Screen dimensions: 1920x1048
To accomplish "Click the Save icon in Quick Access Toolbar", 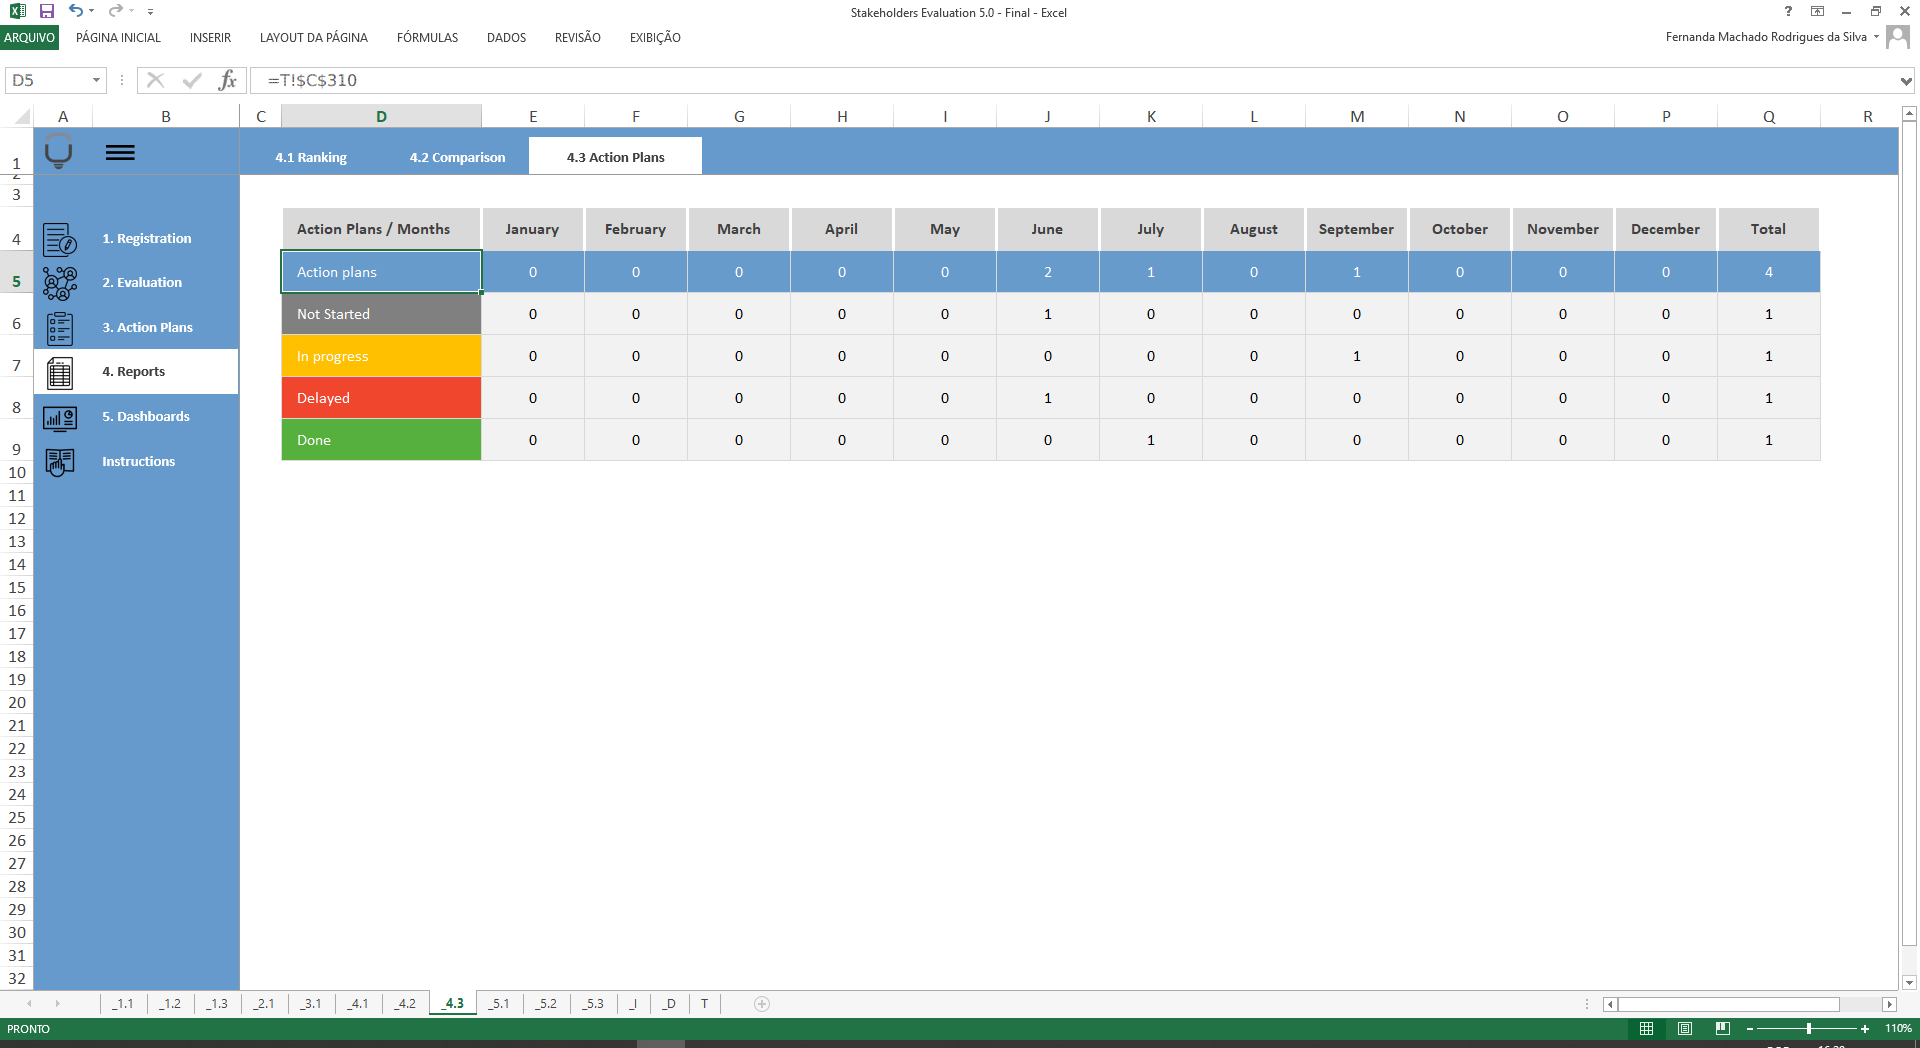I will click(x=45, y=11).
